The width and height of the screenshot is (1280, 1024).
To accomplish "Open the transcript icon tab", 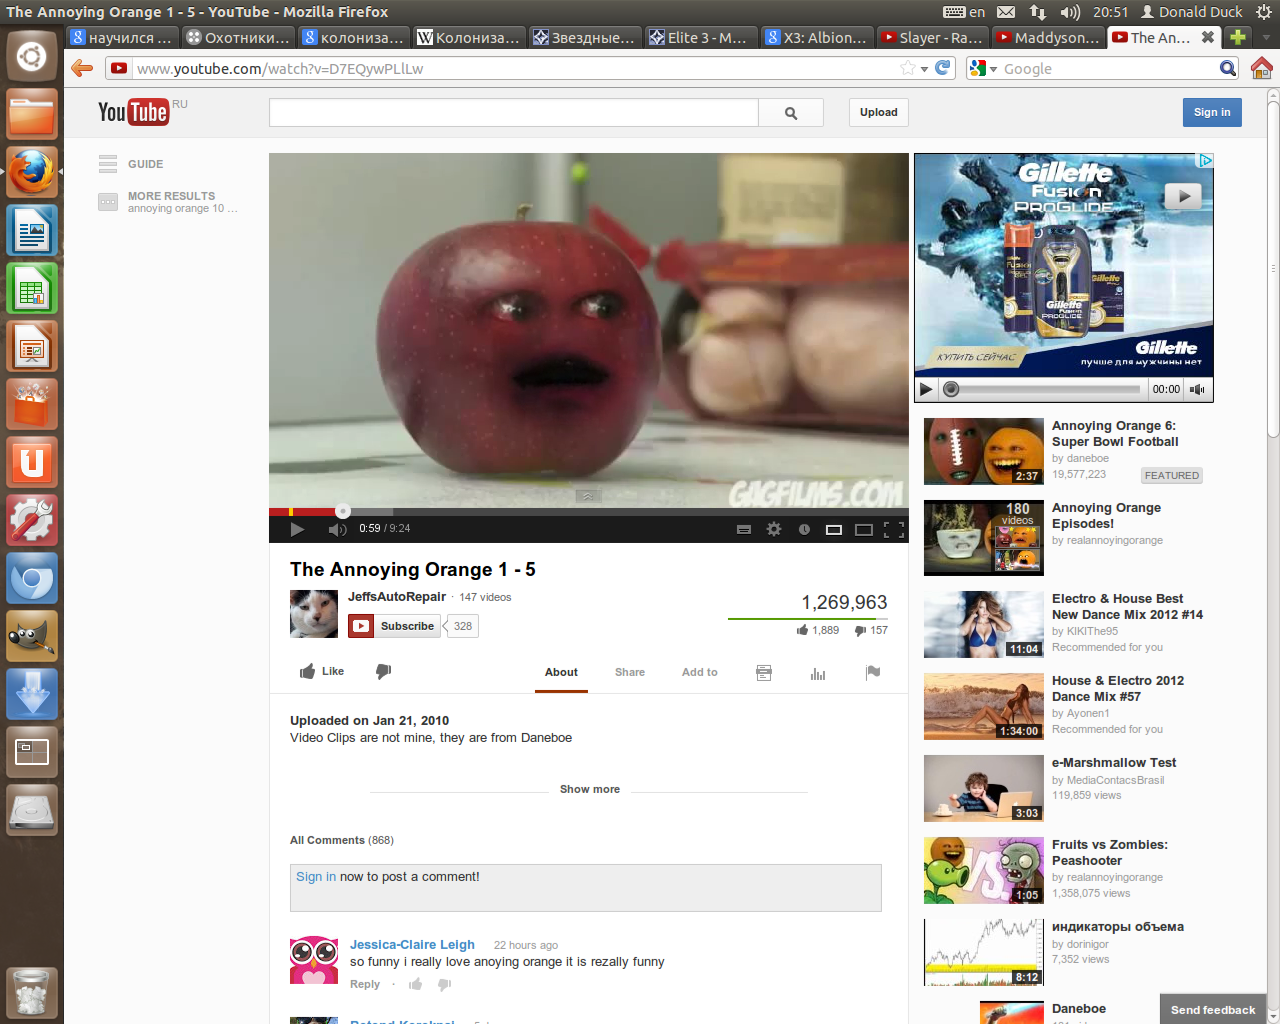I will tap(764, 673).
